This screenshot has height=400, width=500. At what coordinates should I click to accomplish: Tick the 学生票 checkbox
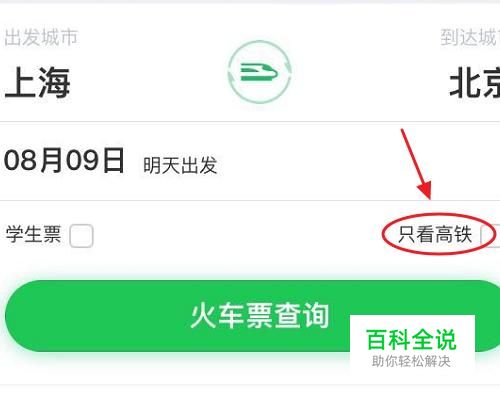point(82,236)
